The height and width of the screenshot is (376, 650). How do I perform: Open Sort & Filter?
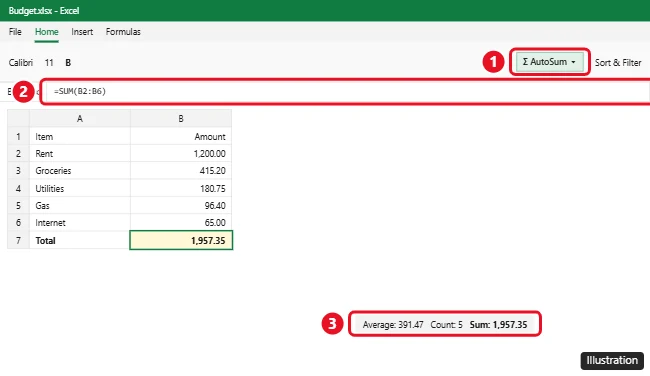point(618,63)
